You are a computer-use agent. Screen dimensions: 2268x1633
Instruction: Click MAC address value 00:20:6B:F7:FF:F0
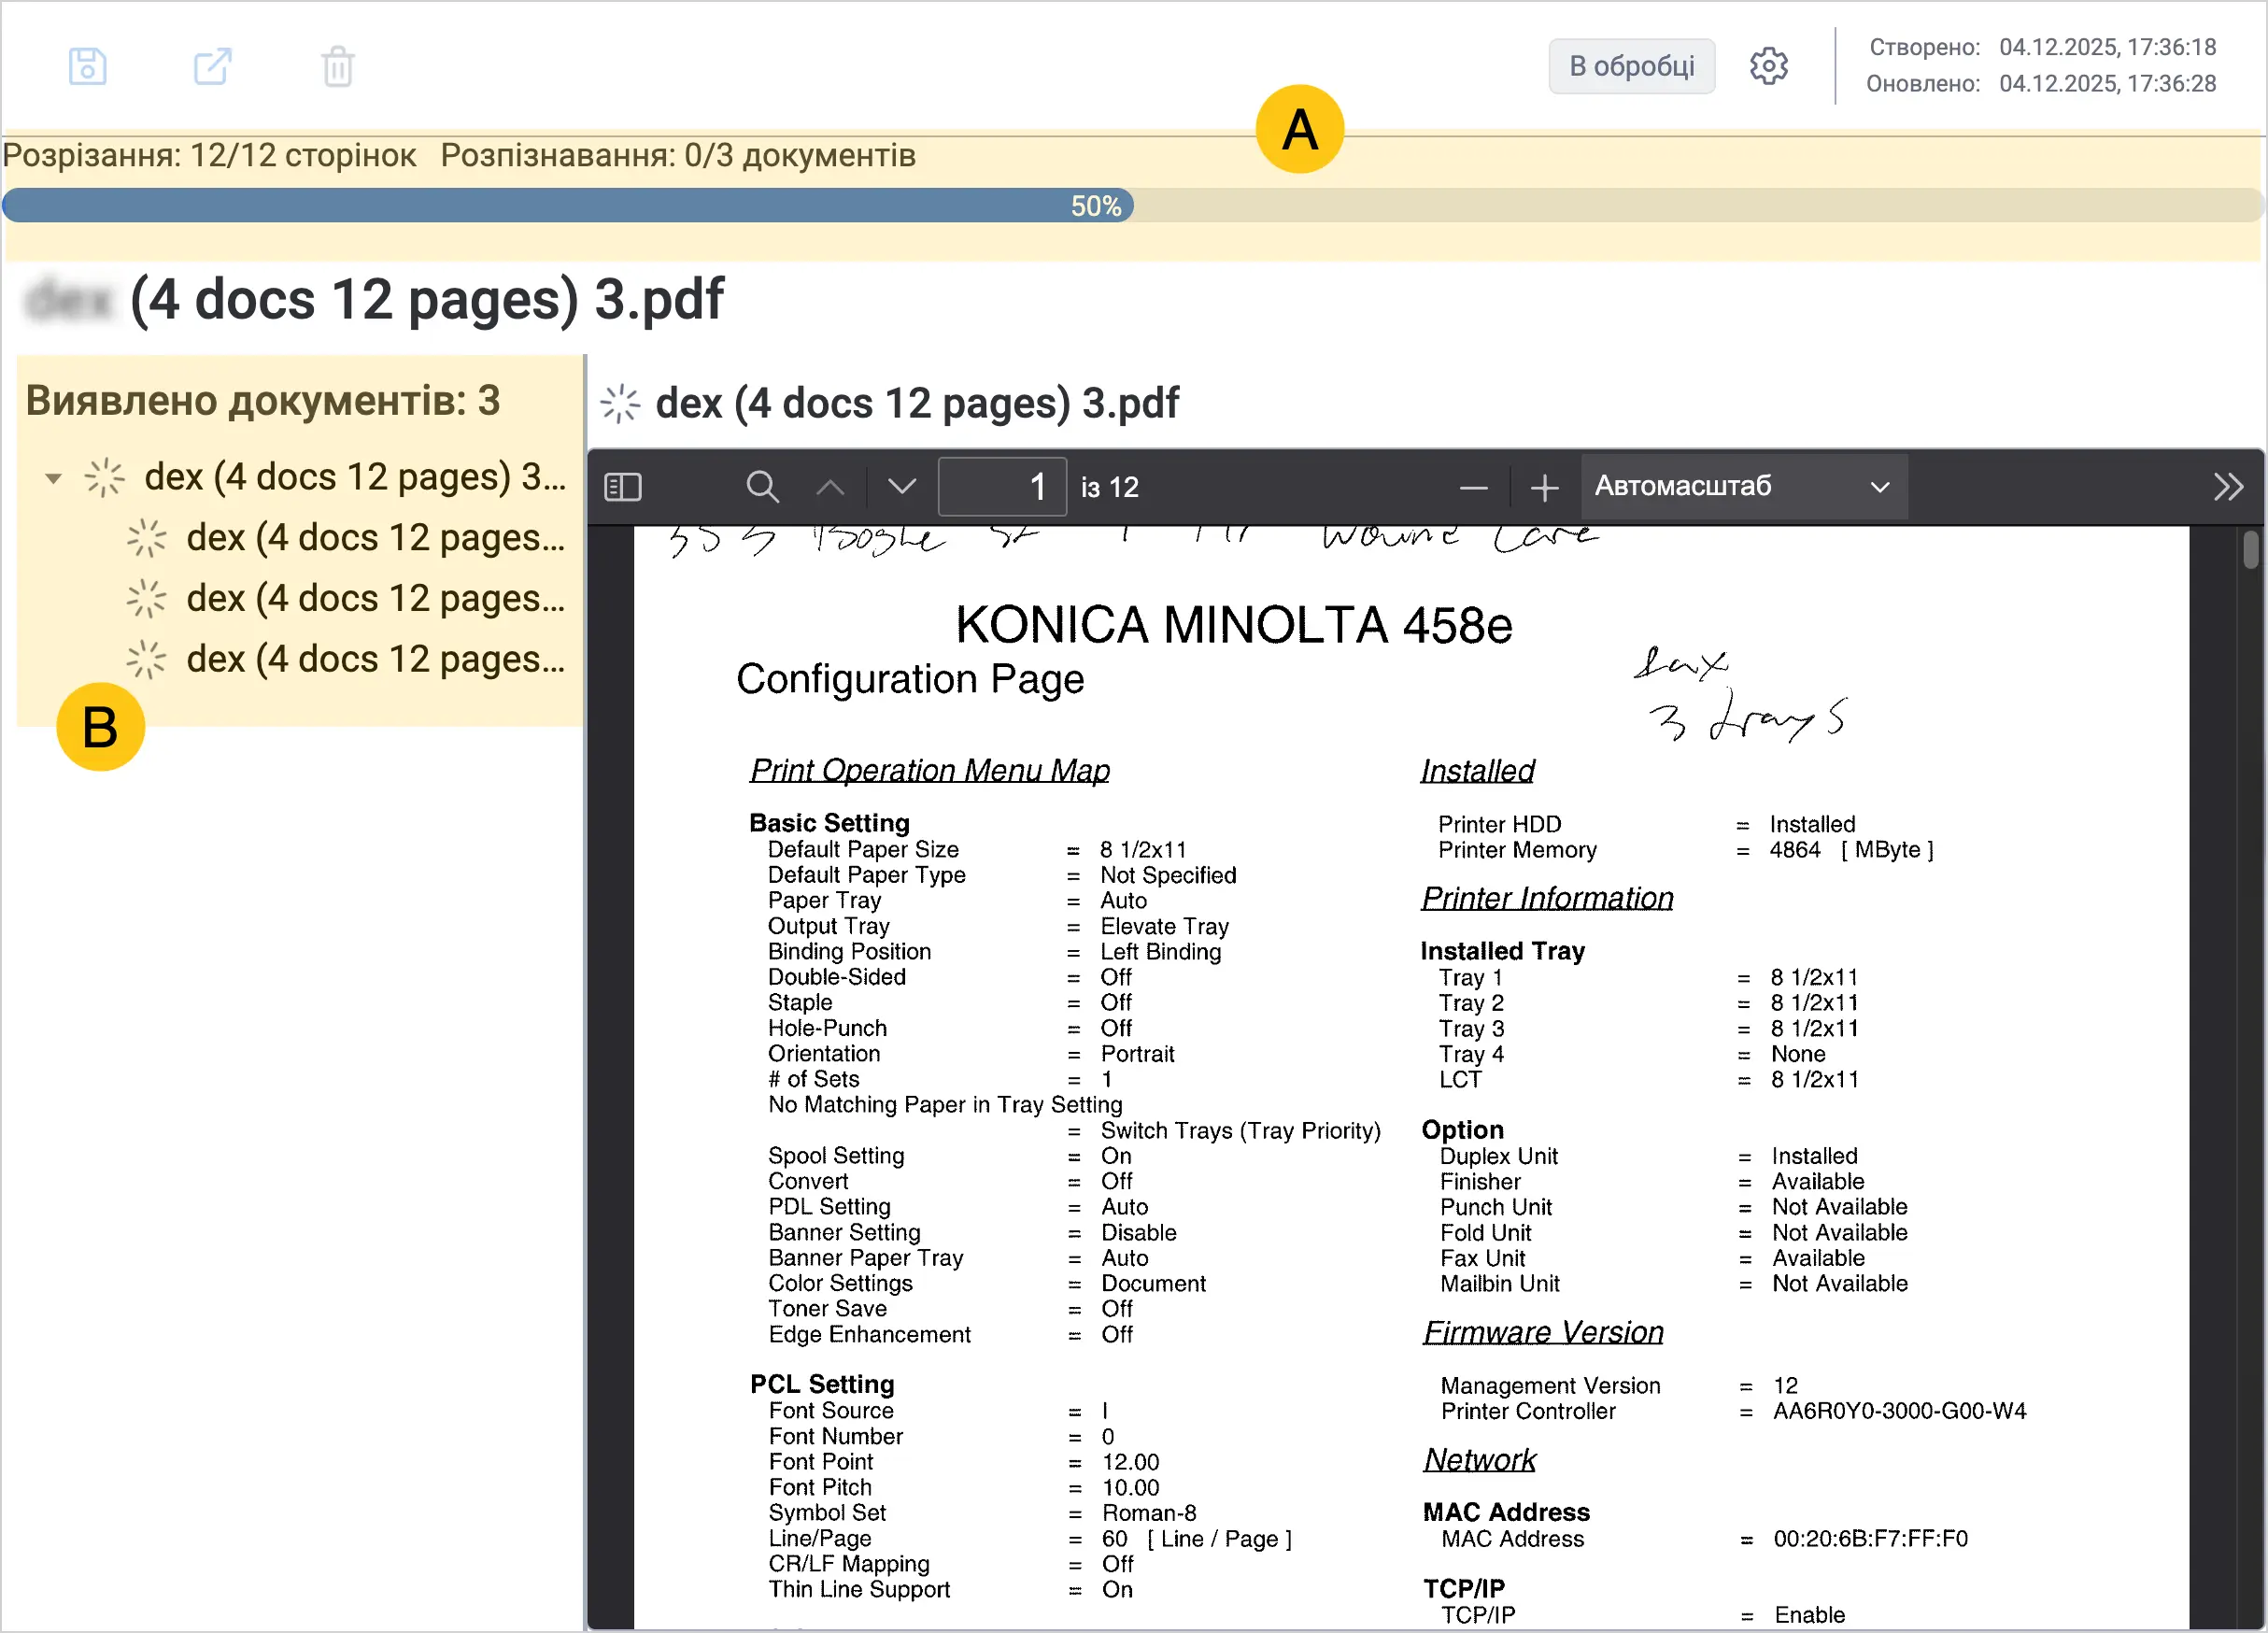(x=1870, y=1539)
